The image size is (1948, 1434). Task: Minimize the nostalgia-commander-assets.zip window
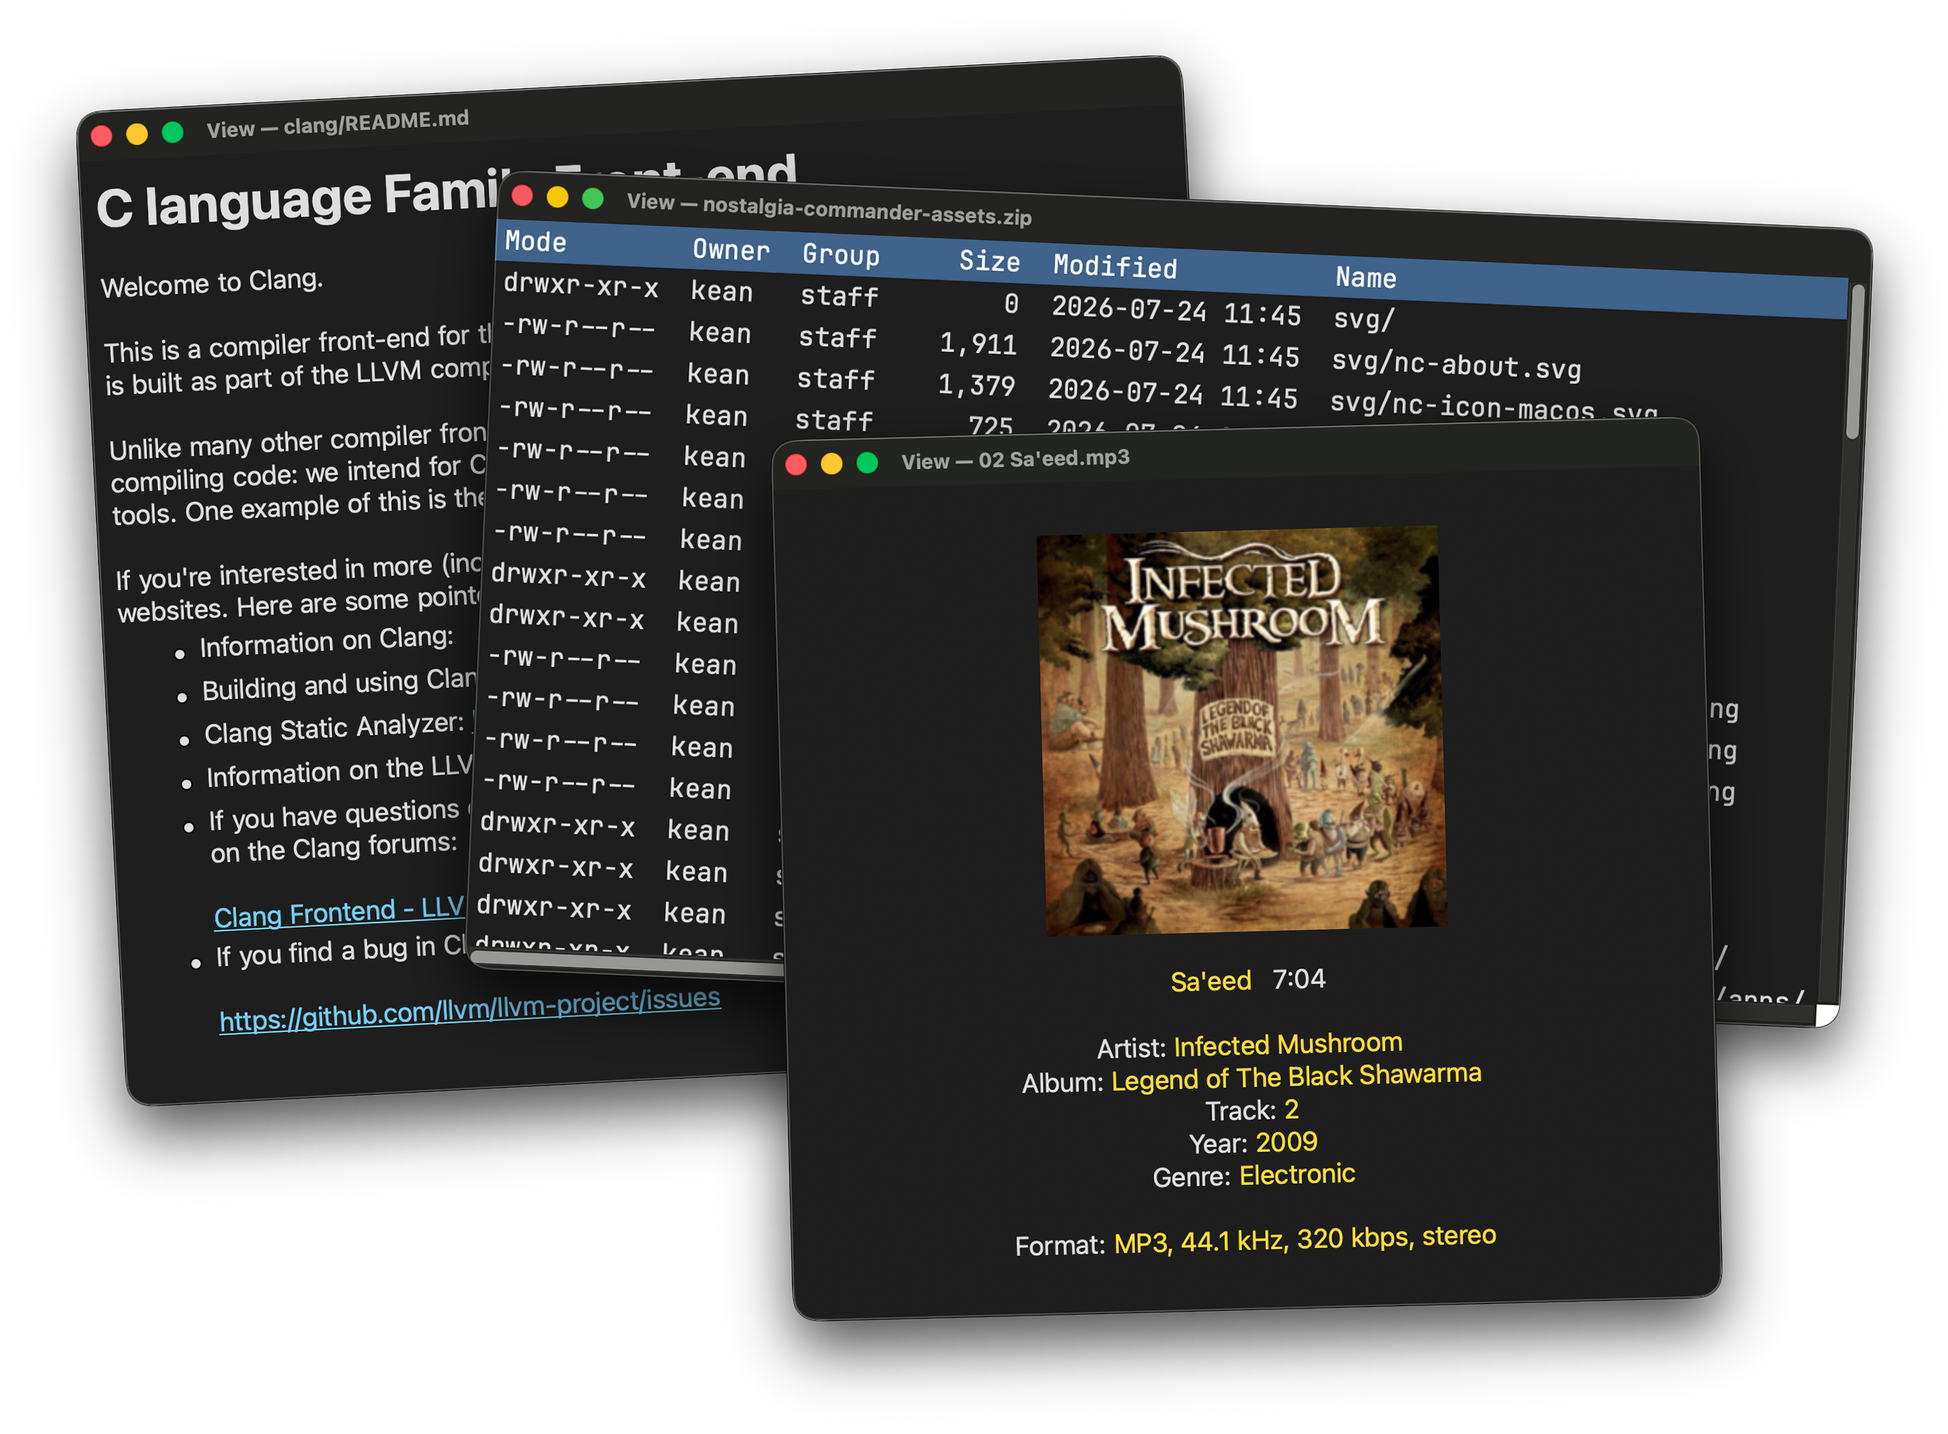pos(557,197)
